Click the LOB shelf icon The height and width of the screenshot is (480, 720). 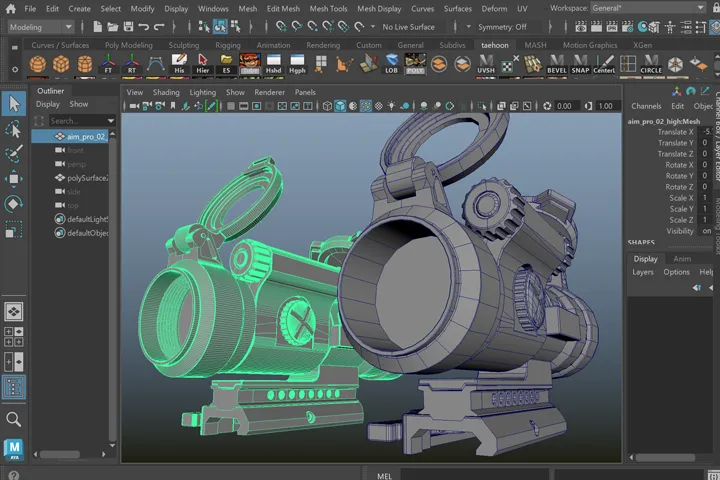(x=391, y=64)
